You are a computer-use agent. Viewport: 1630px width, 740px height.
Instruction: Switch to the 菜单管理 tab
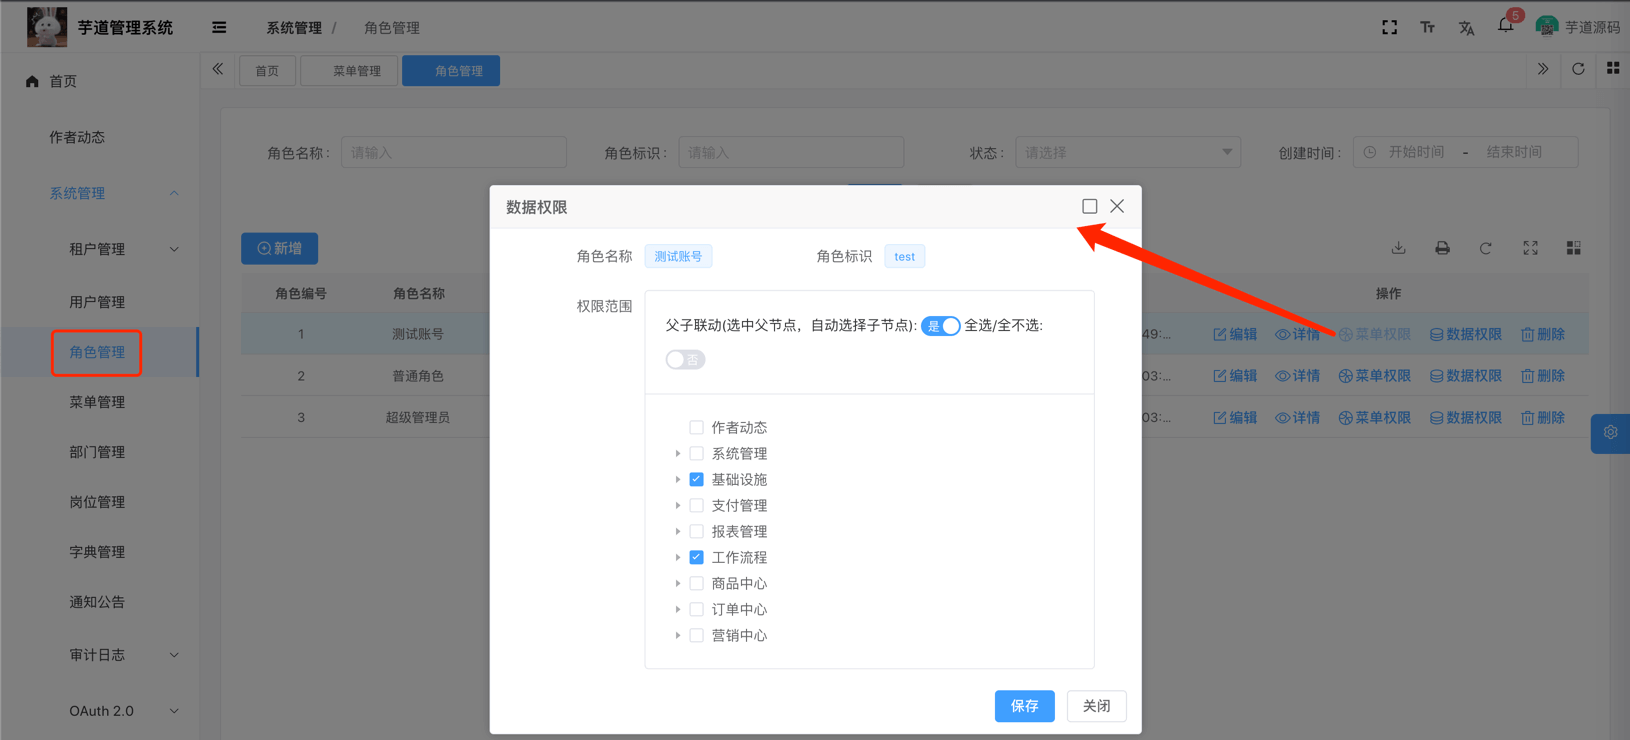click(x=356, y=71)
